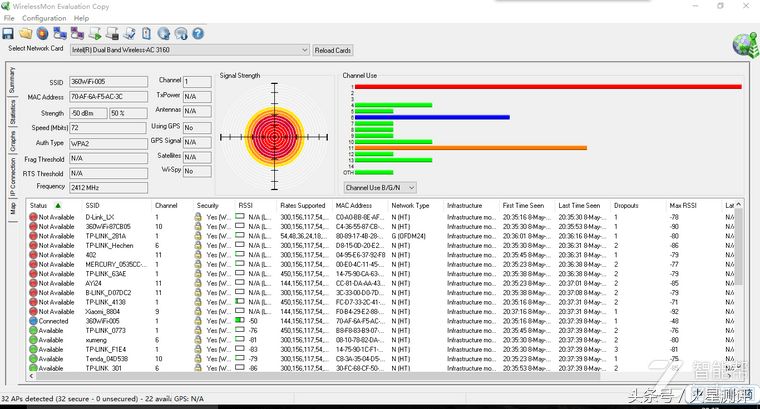This screenshot has width=760, height=409.
Task: Click the SSID column header
Action: [x=95, y=205]
